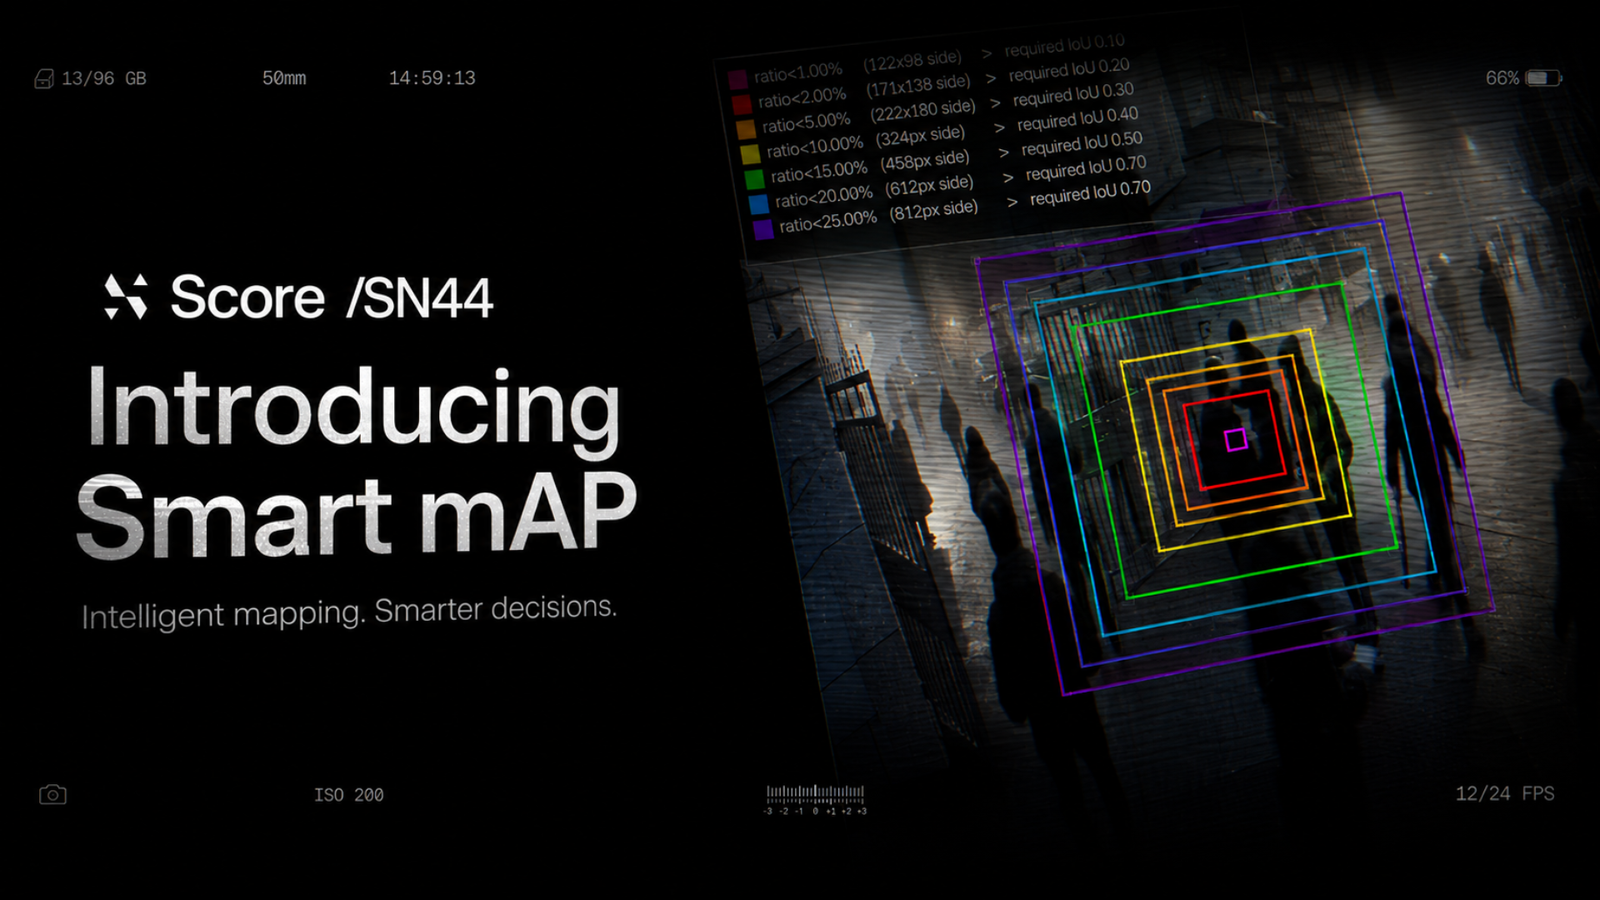
Task: Pick the green swatch for ratio<15.00%
Action: coord(754,178)
